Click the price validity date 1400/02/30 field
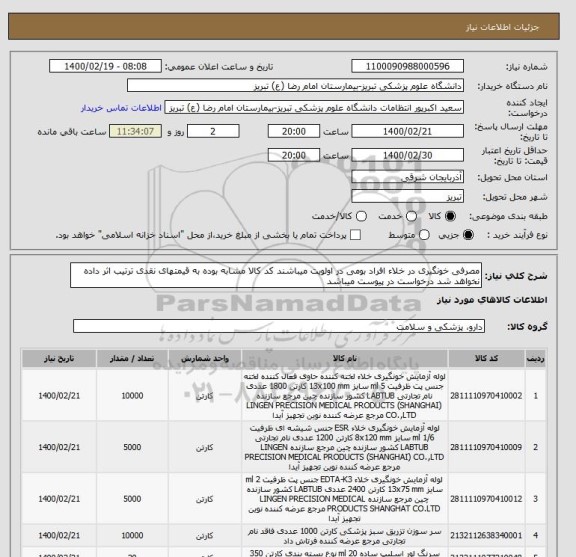The height and width of the screenshot is (557, 576). [x=407, y=155]
